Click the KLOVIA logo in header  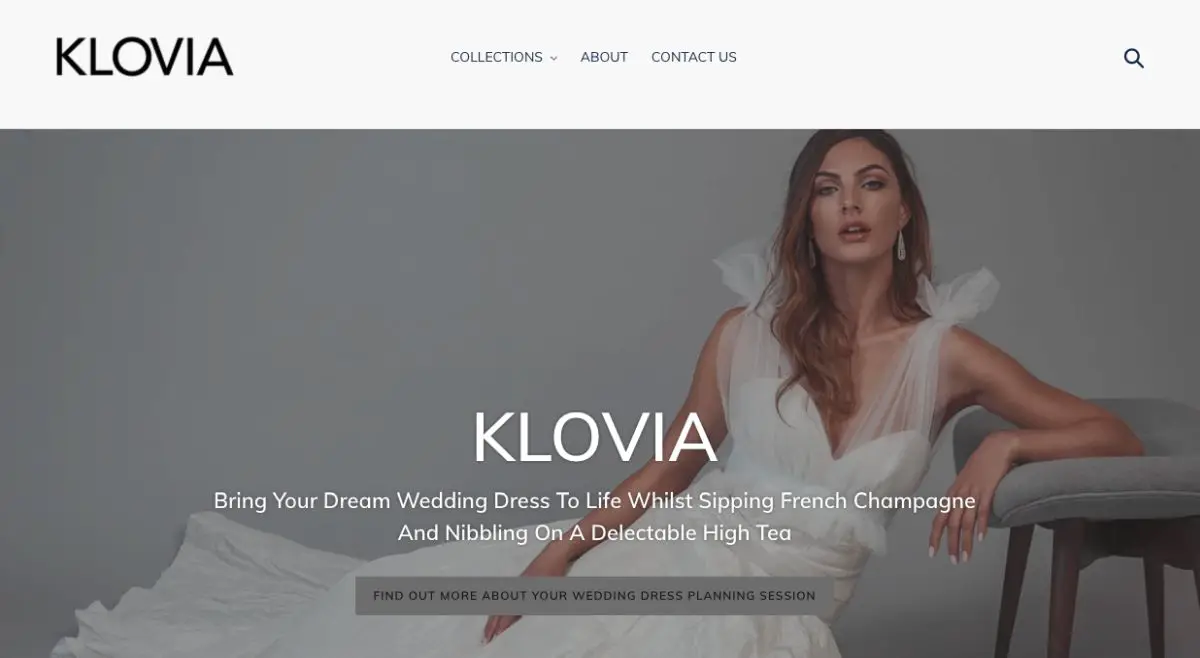tap(145, 57)
